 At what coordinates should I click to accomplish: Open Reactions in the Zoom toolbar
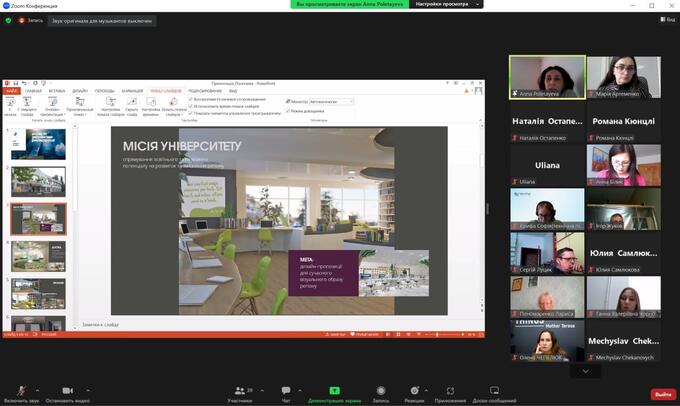click(x=413, y=389)
